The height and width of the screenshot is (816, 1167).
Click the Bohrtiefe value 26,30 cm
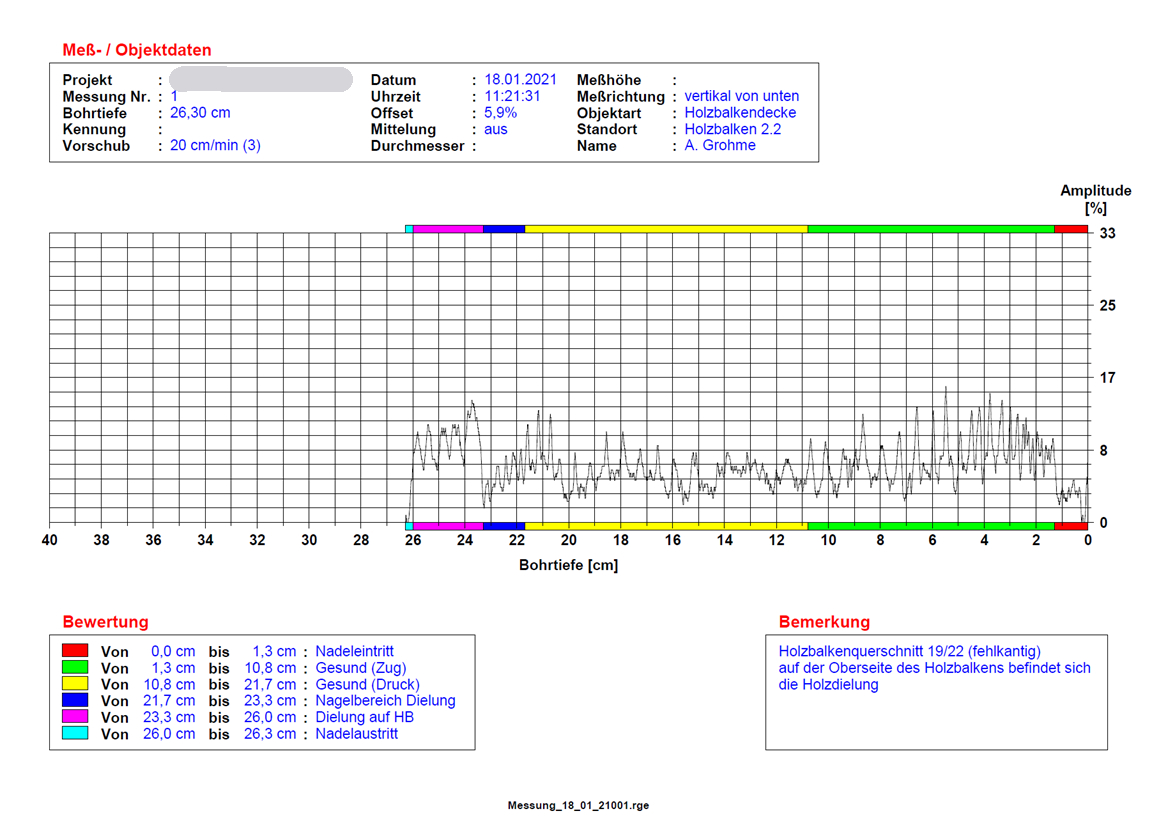click(200, 113)
